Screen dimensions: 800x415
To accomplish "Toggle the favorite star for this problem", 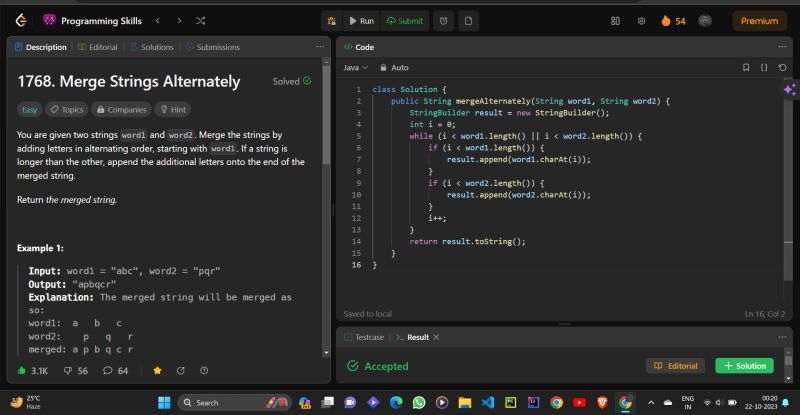I will tap(157, 371).
